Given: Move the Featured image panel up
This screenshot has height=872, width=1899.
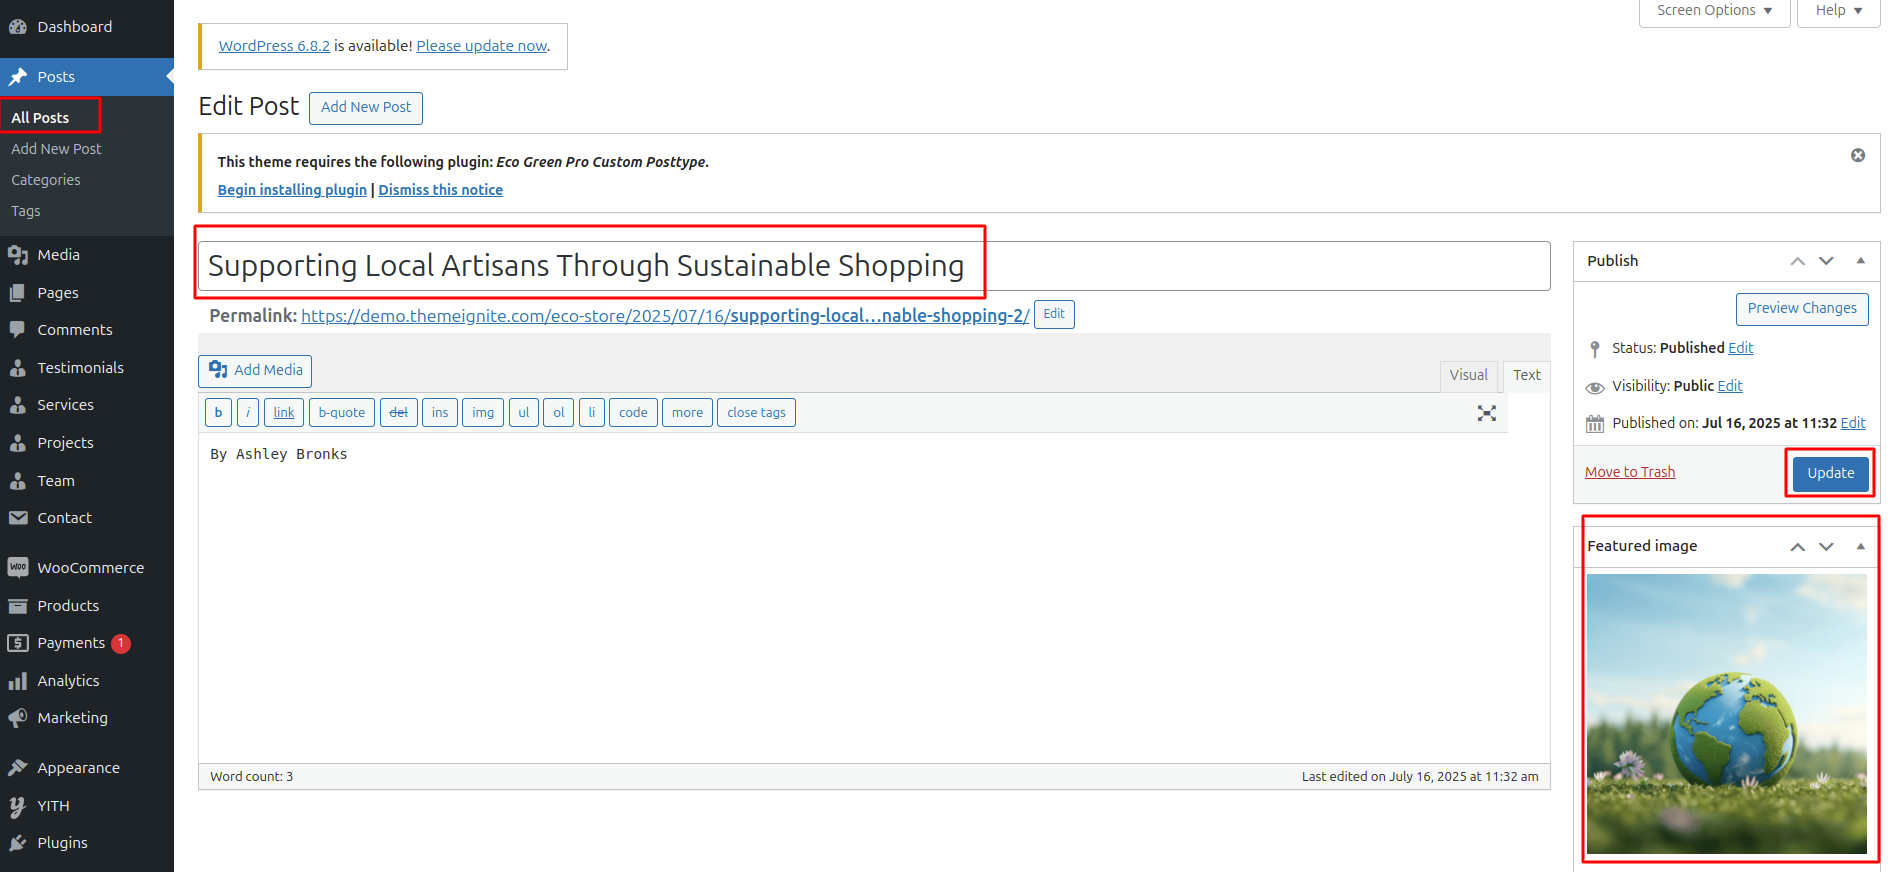Looking at the screenshot, I should [x=1797, y=546].
